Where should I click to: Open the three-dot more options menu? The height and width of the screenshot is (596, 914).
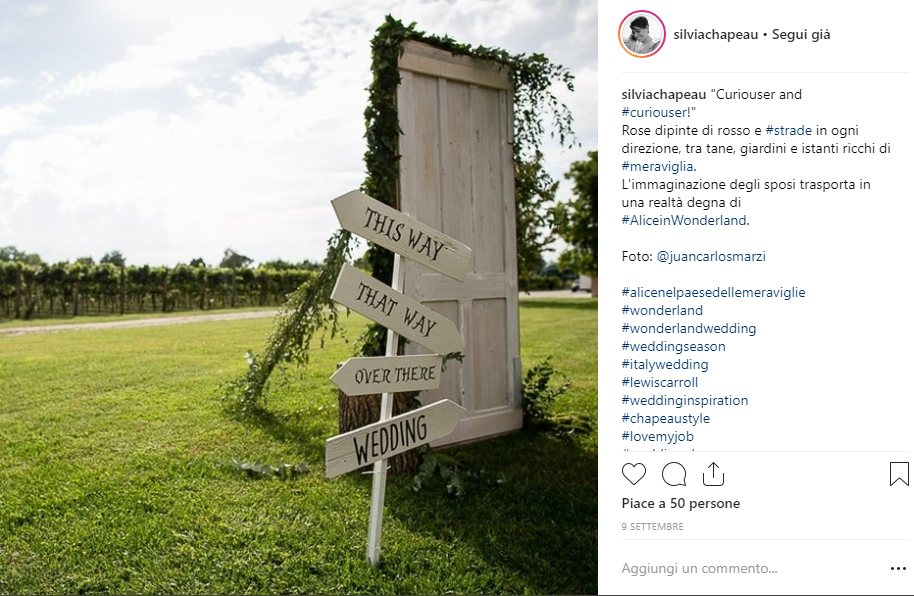[x=898, y=569]
